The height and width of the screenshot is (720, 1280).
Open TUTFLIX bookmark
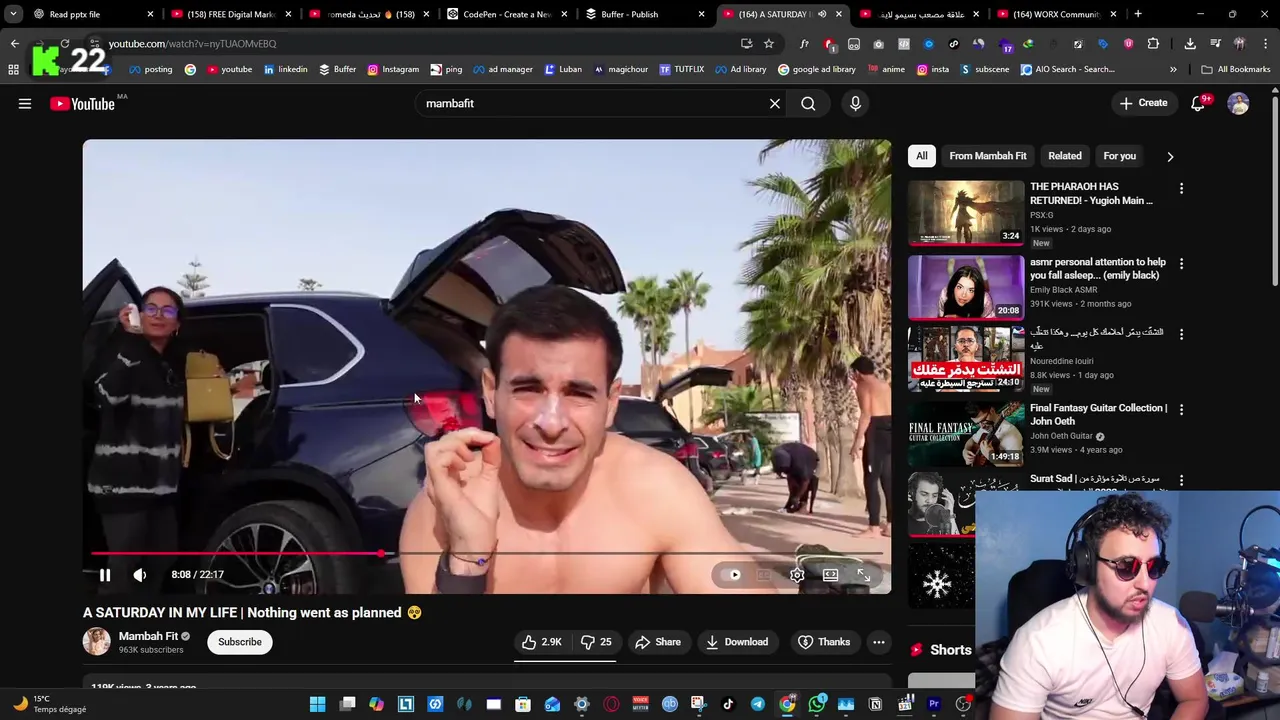(682, 69)
